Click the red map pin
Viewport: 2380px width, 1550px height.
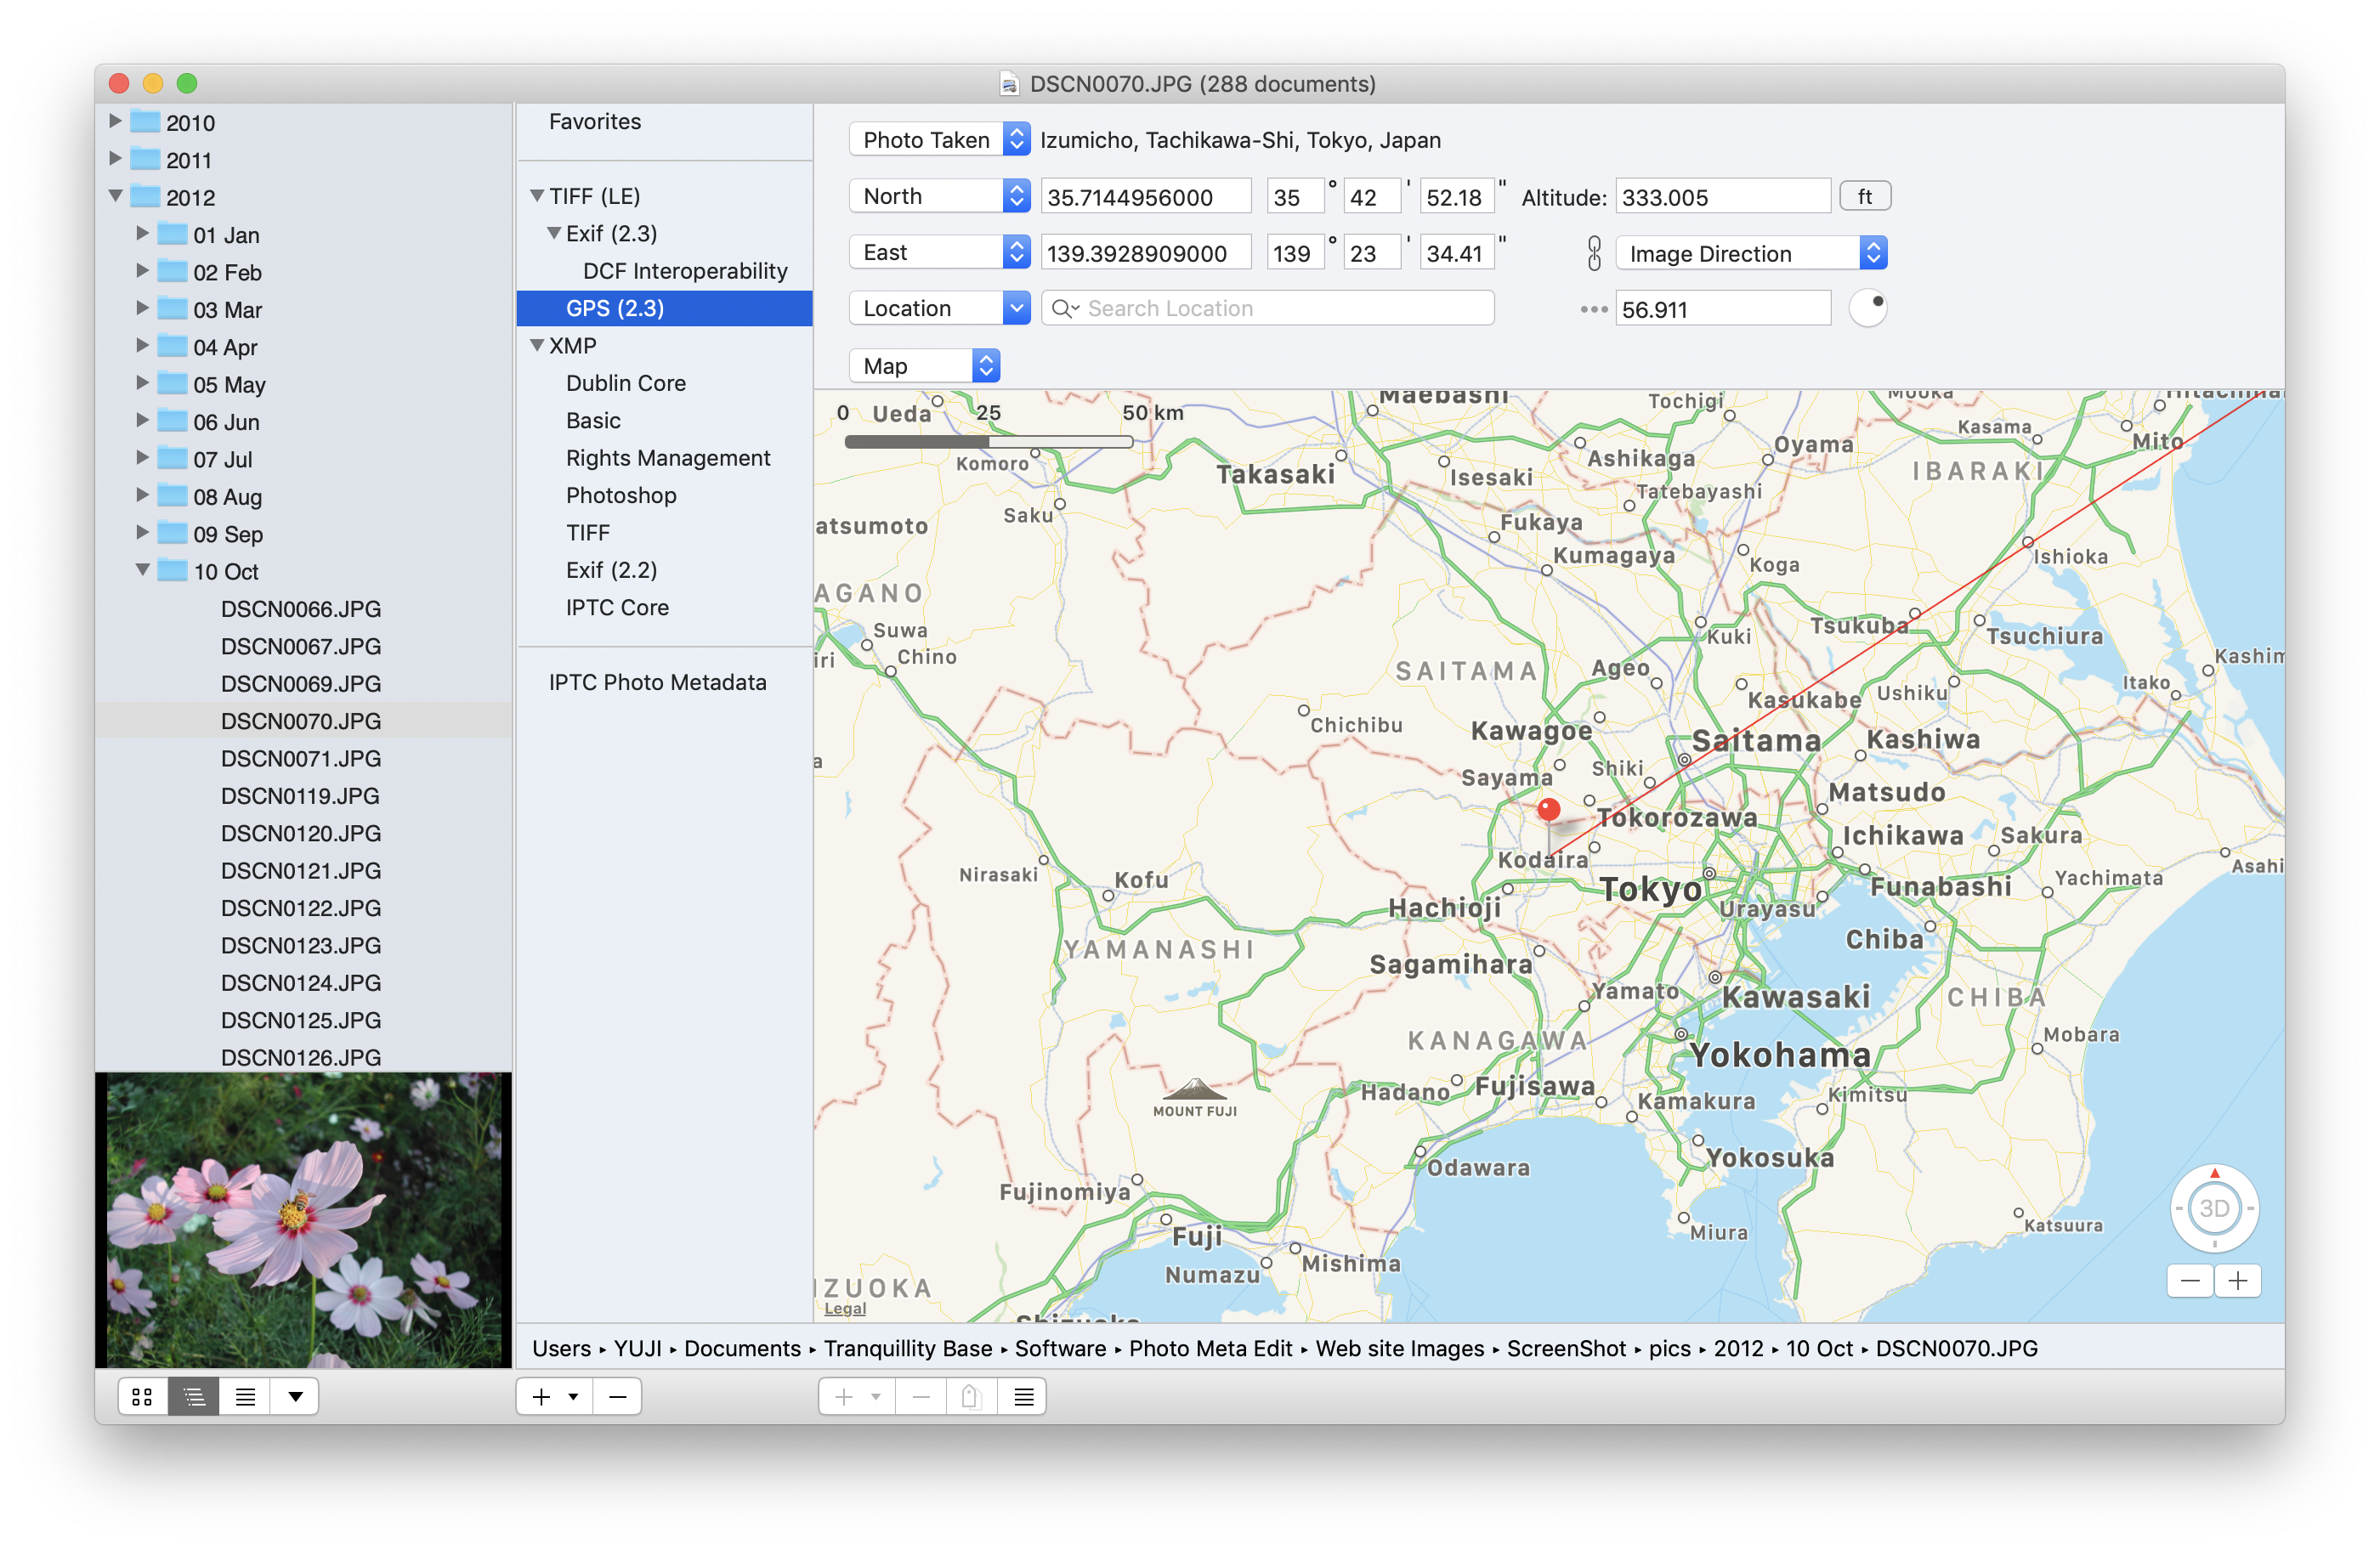1548,809
